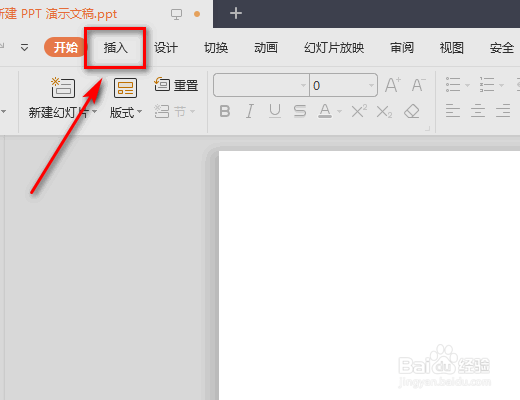Toggle superscript X² formatting
Screen dimensions: 520x400
point(359,111)
